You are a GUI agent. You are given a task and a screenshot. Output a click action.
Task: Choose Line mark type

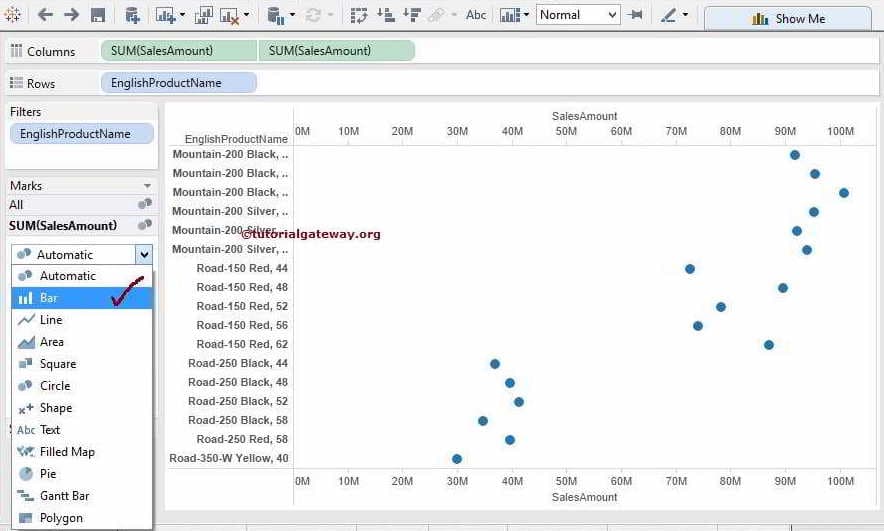click(x=82, y=320)
